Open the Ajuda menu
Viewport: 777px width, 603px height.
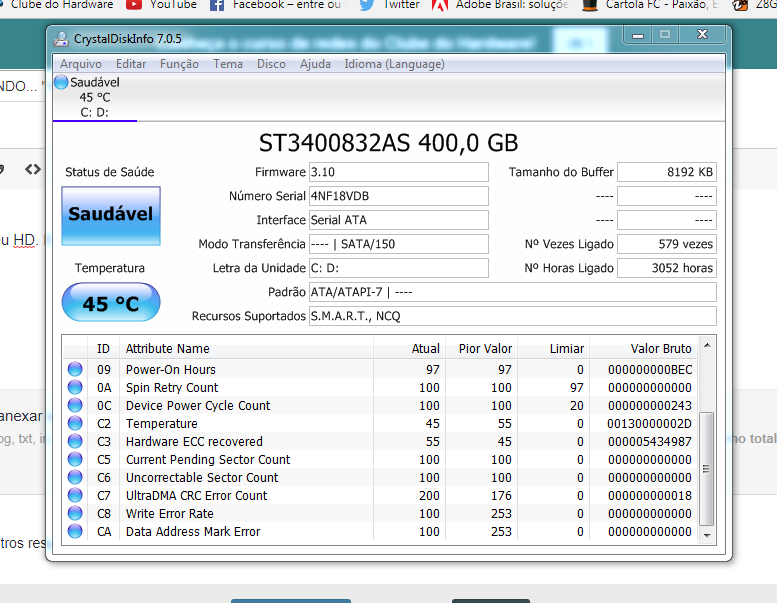(315, 64)
